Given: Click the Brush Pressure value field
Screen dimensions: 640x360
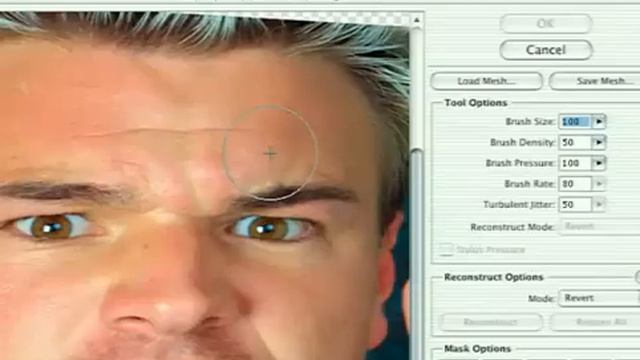Looking at the screenshot, I should [575, 163].
